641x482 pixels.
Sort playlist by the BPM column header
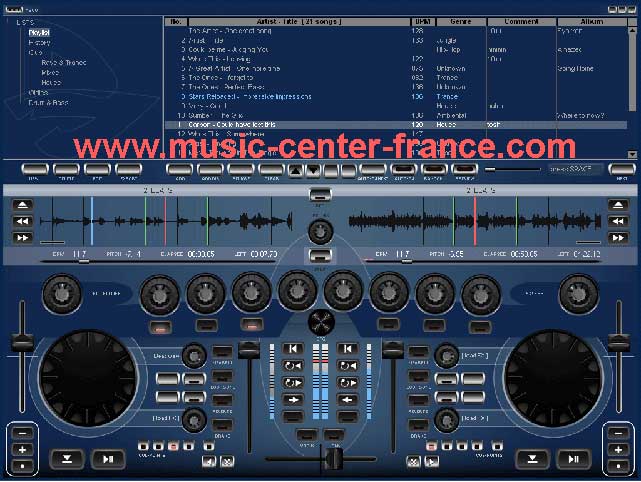tap(423, 22)
